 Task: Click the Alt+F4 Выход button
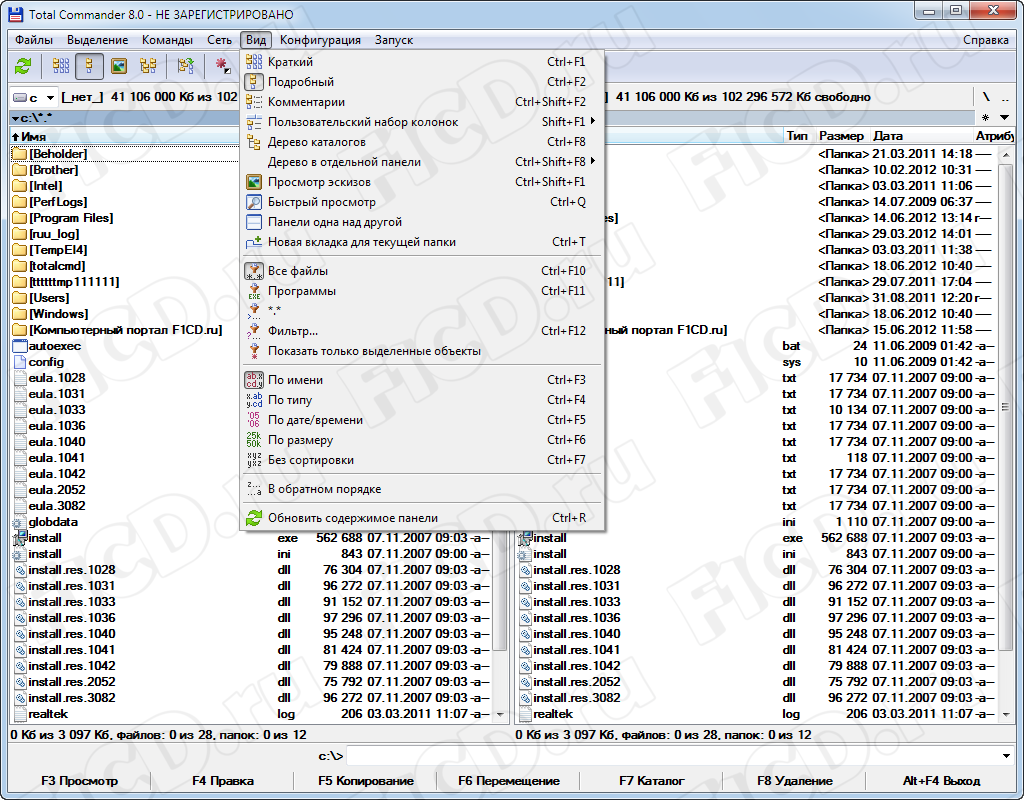click(x=941, y=781)
